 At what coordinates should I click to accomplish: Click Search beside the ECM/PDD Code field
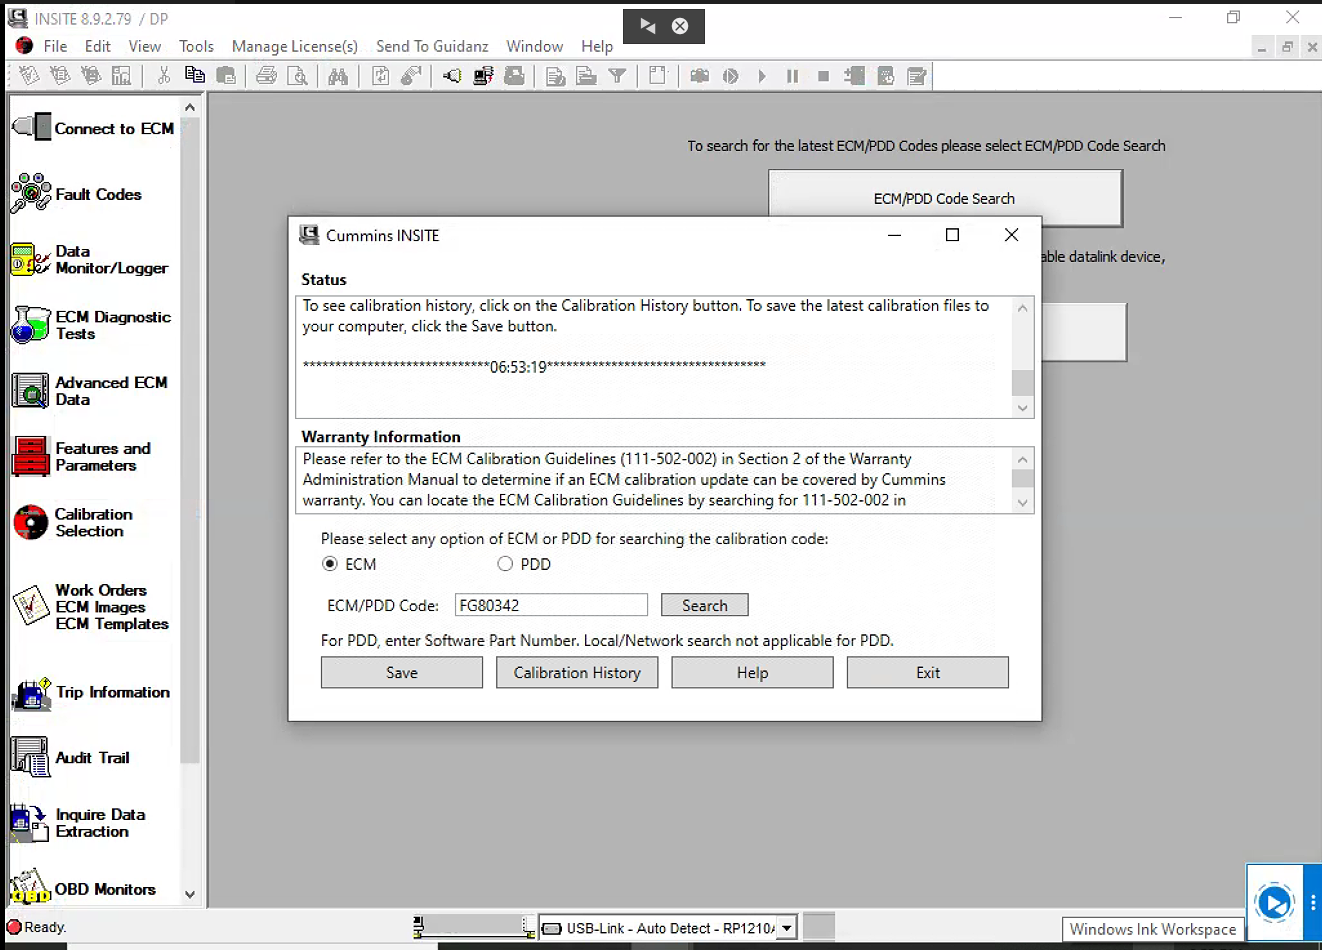coord(705,605)
